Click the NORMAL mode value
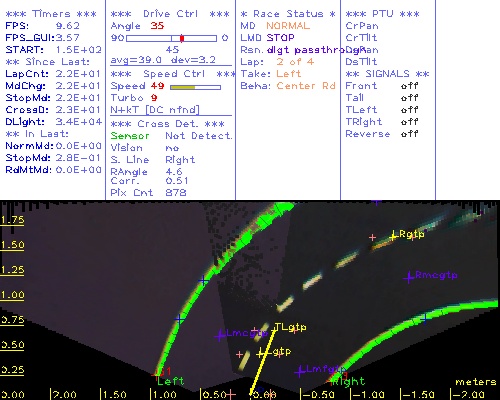 click(288, 26)
